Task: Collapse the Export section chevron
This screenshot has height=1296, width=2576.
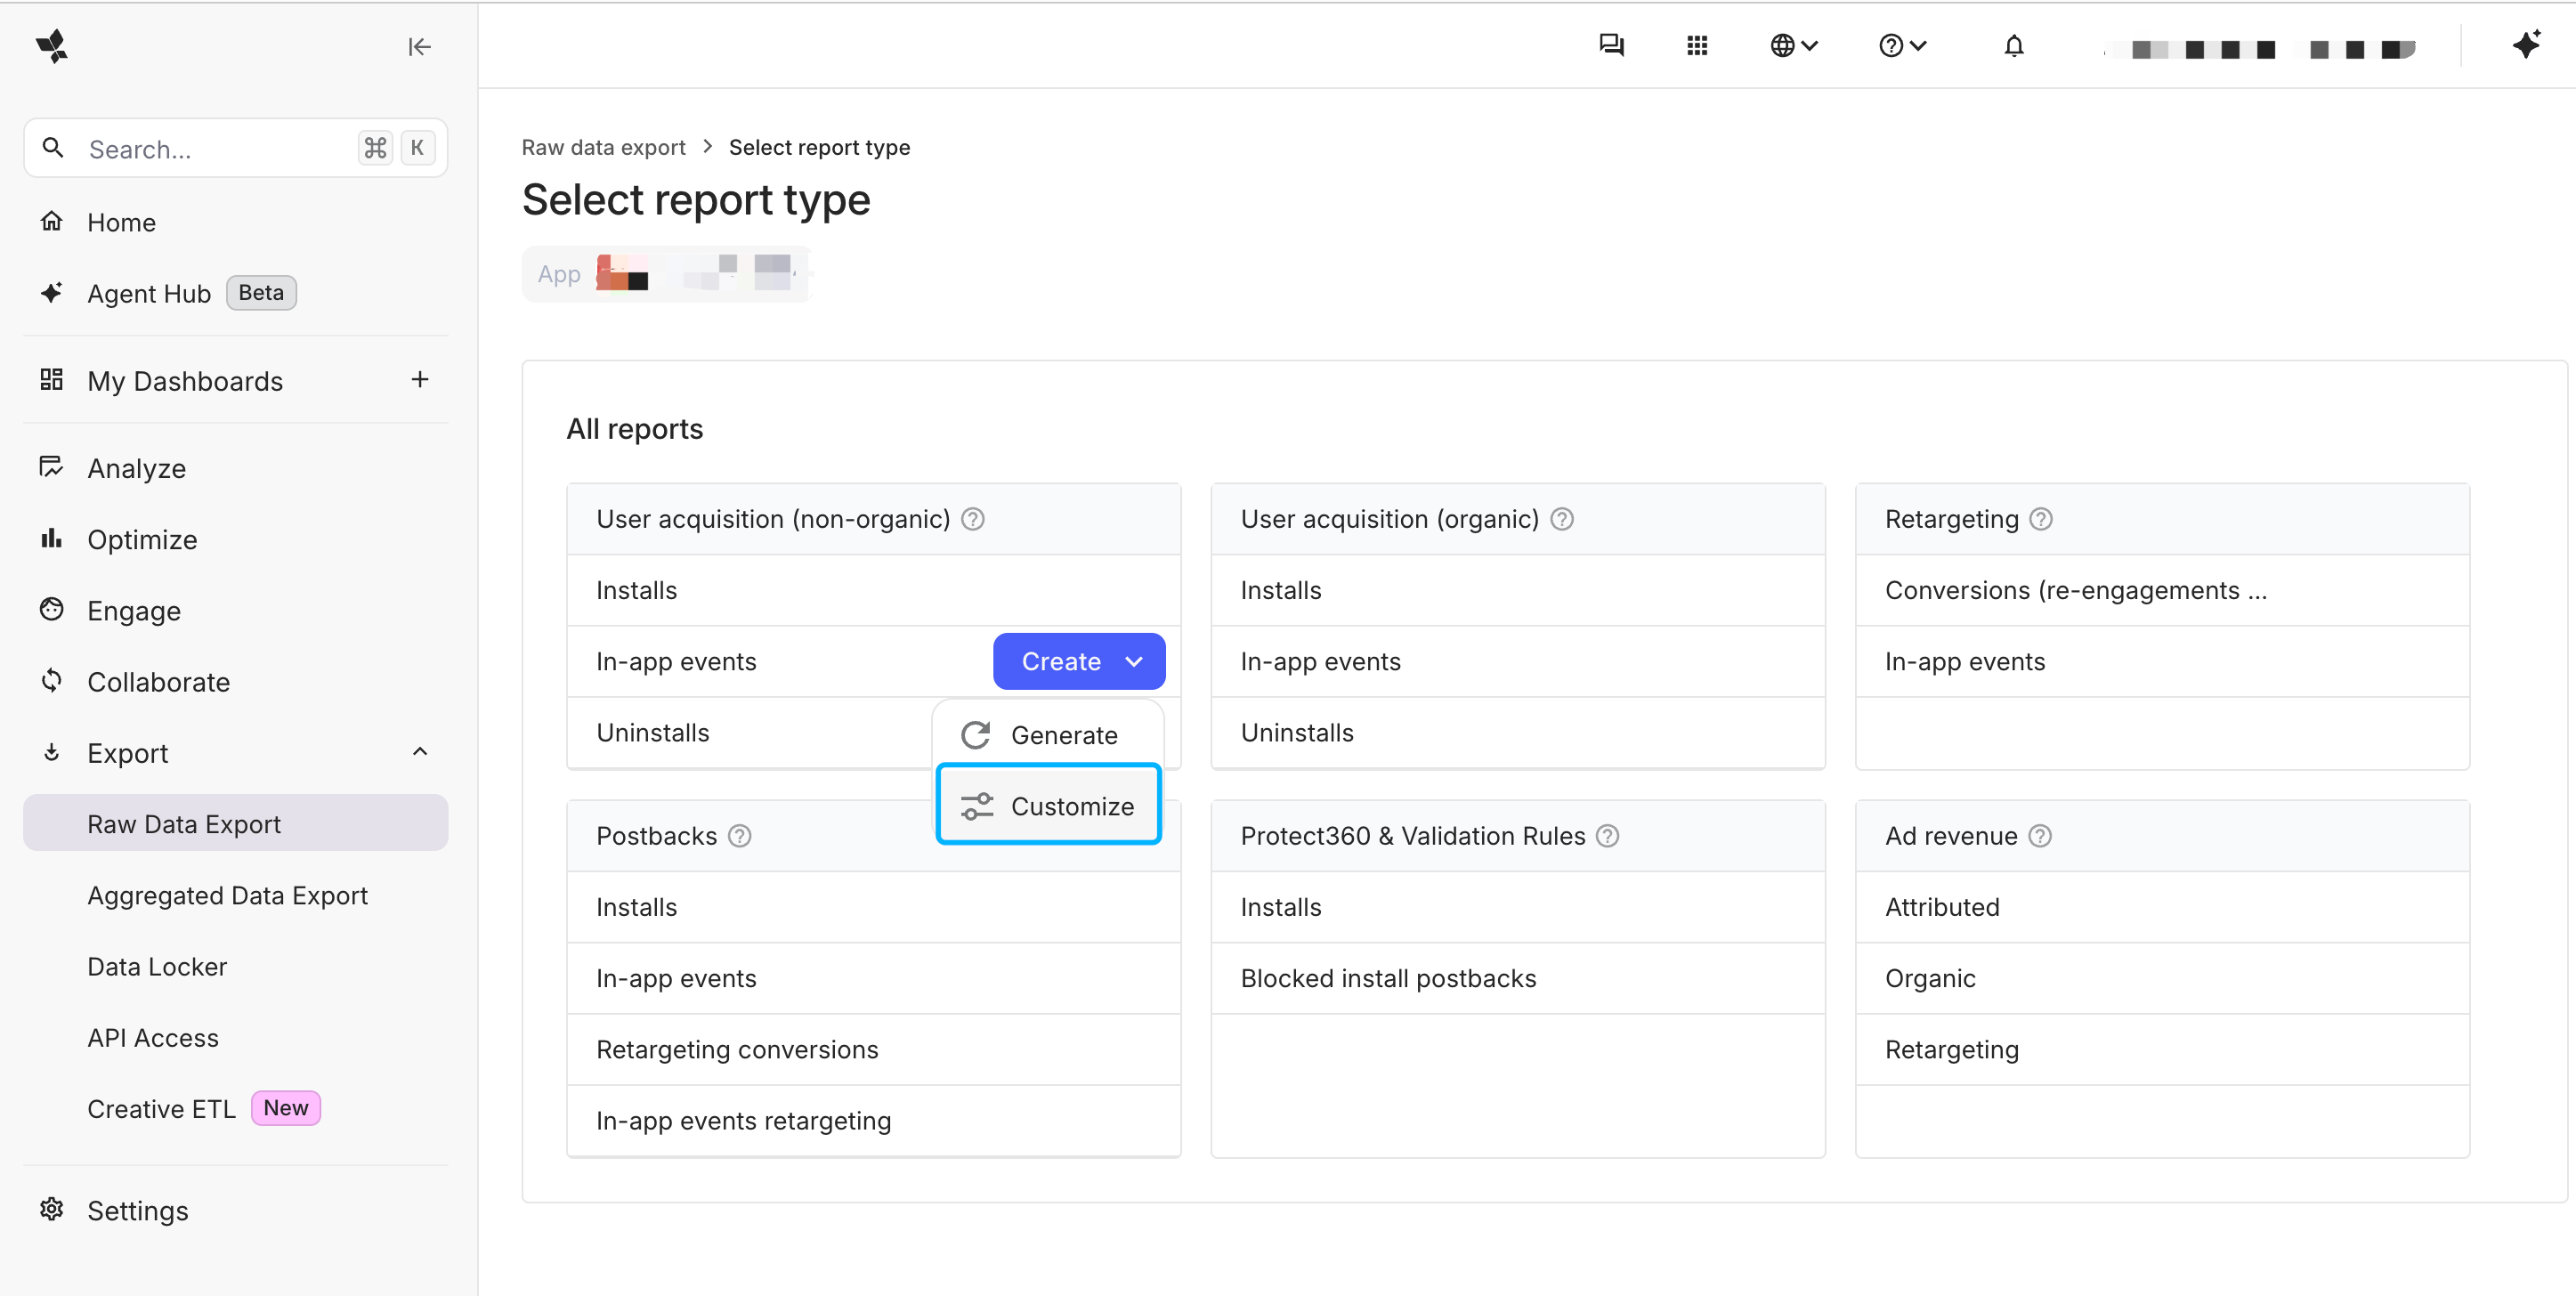Action: (420, 752)
